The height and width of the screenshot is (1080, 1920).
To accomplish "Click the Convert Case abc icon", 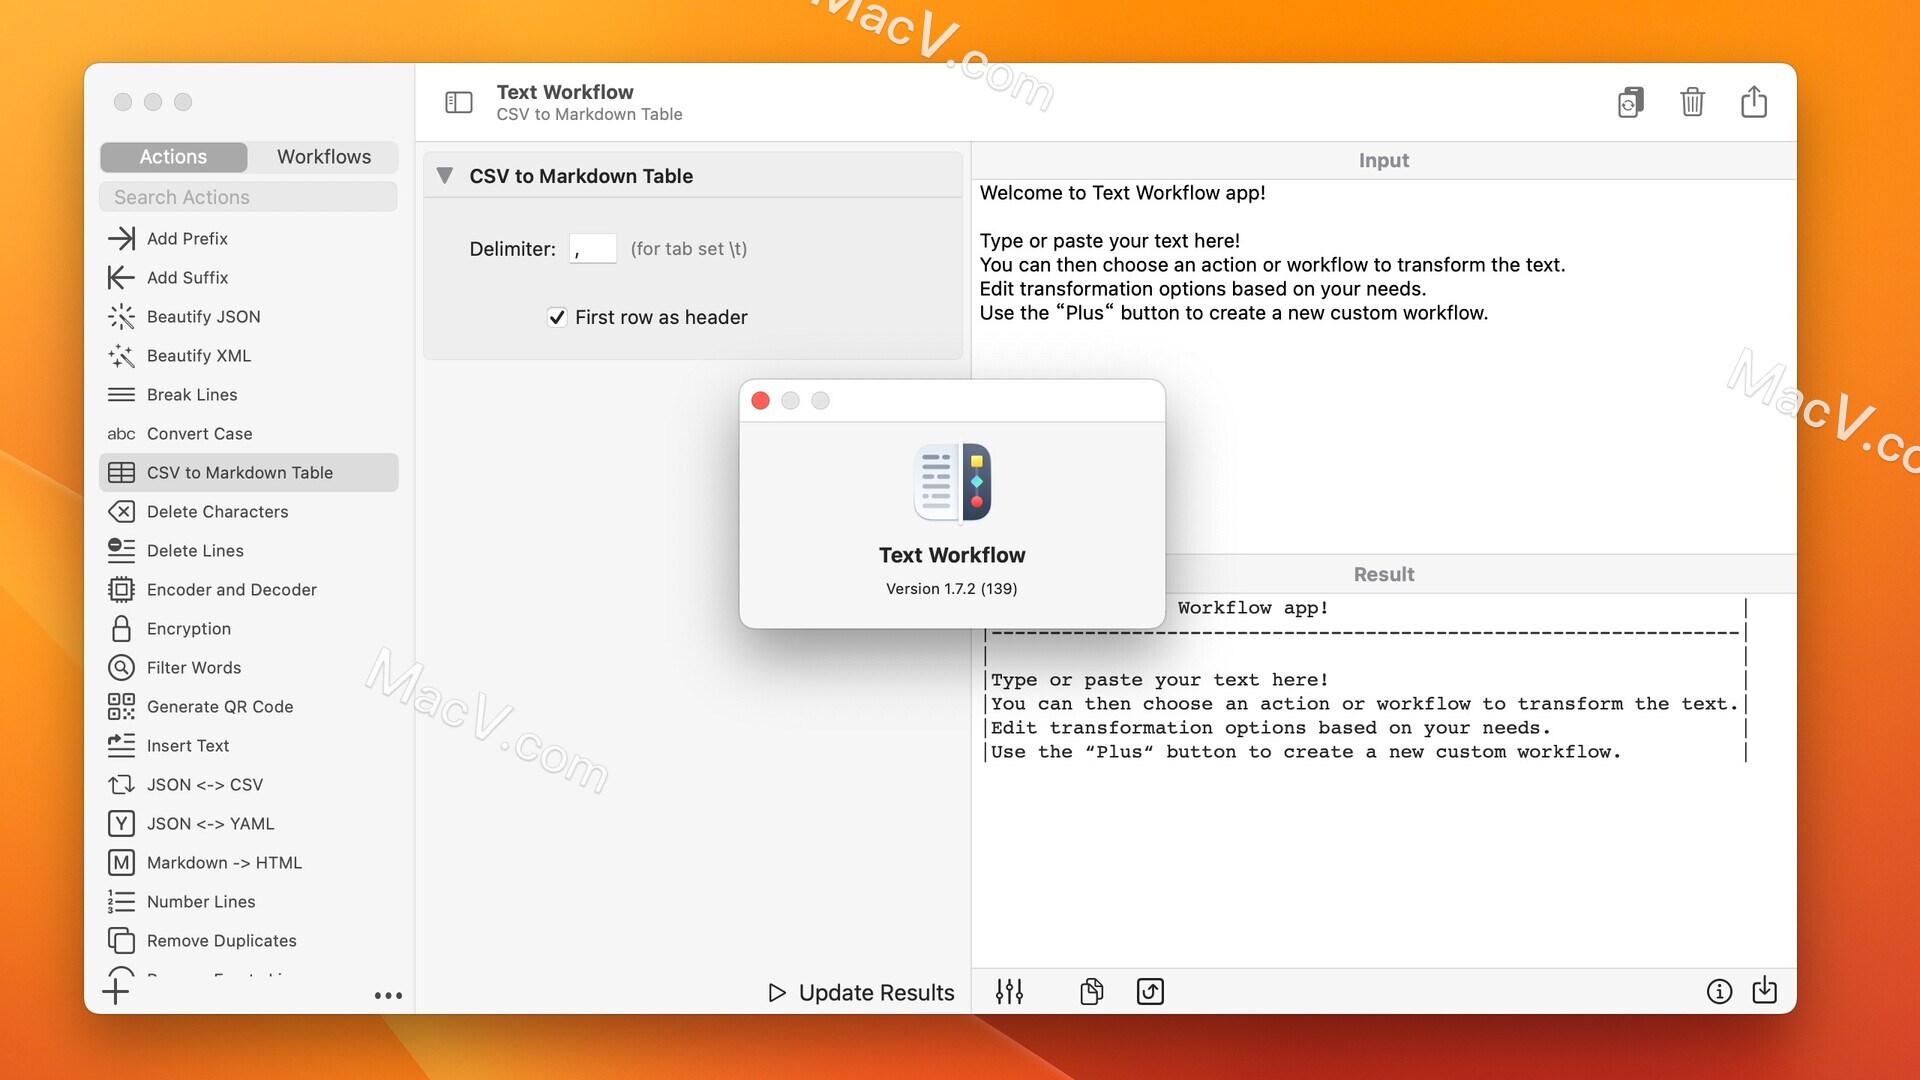I will [121, 433].
